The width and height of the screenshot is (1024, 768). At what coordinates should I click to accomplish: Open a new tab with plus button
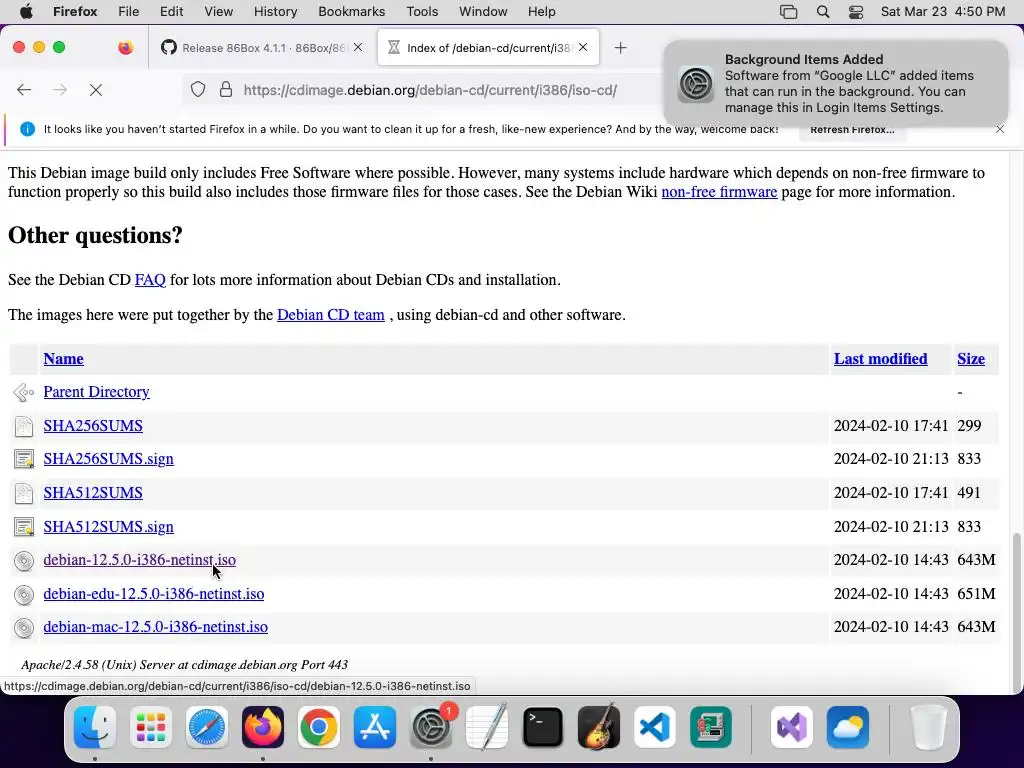pos(620,48)
